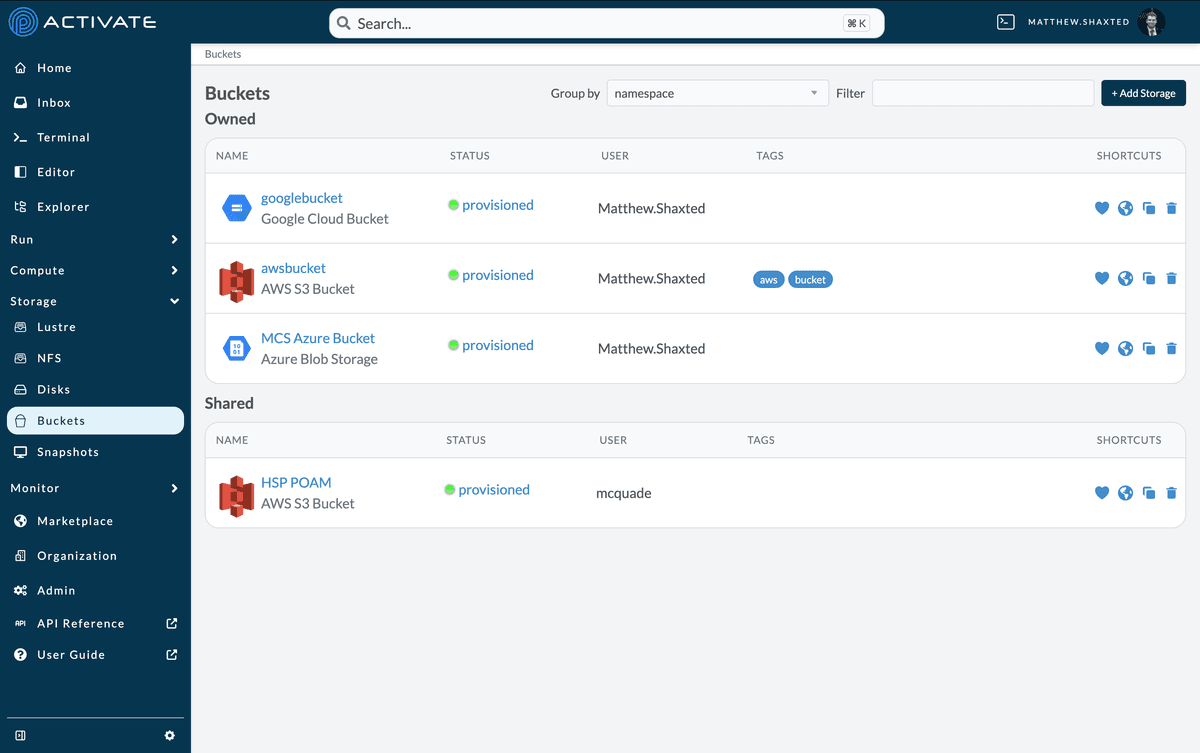This screenshot has height=753, width=1200.
Task: Expand the Monitor sidebar section
Action: click(x=95, y=488)
